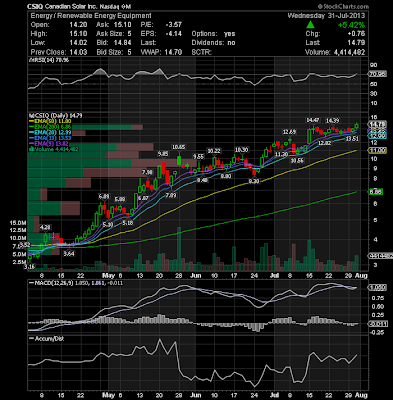393x400 pixels.
Task: Select the yellow EMA(50) 11.00 legend entry
Action: pyautogui.click(x=50, y=121)
